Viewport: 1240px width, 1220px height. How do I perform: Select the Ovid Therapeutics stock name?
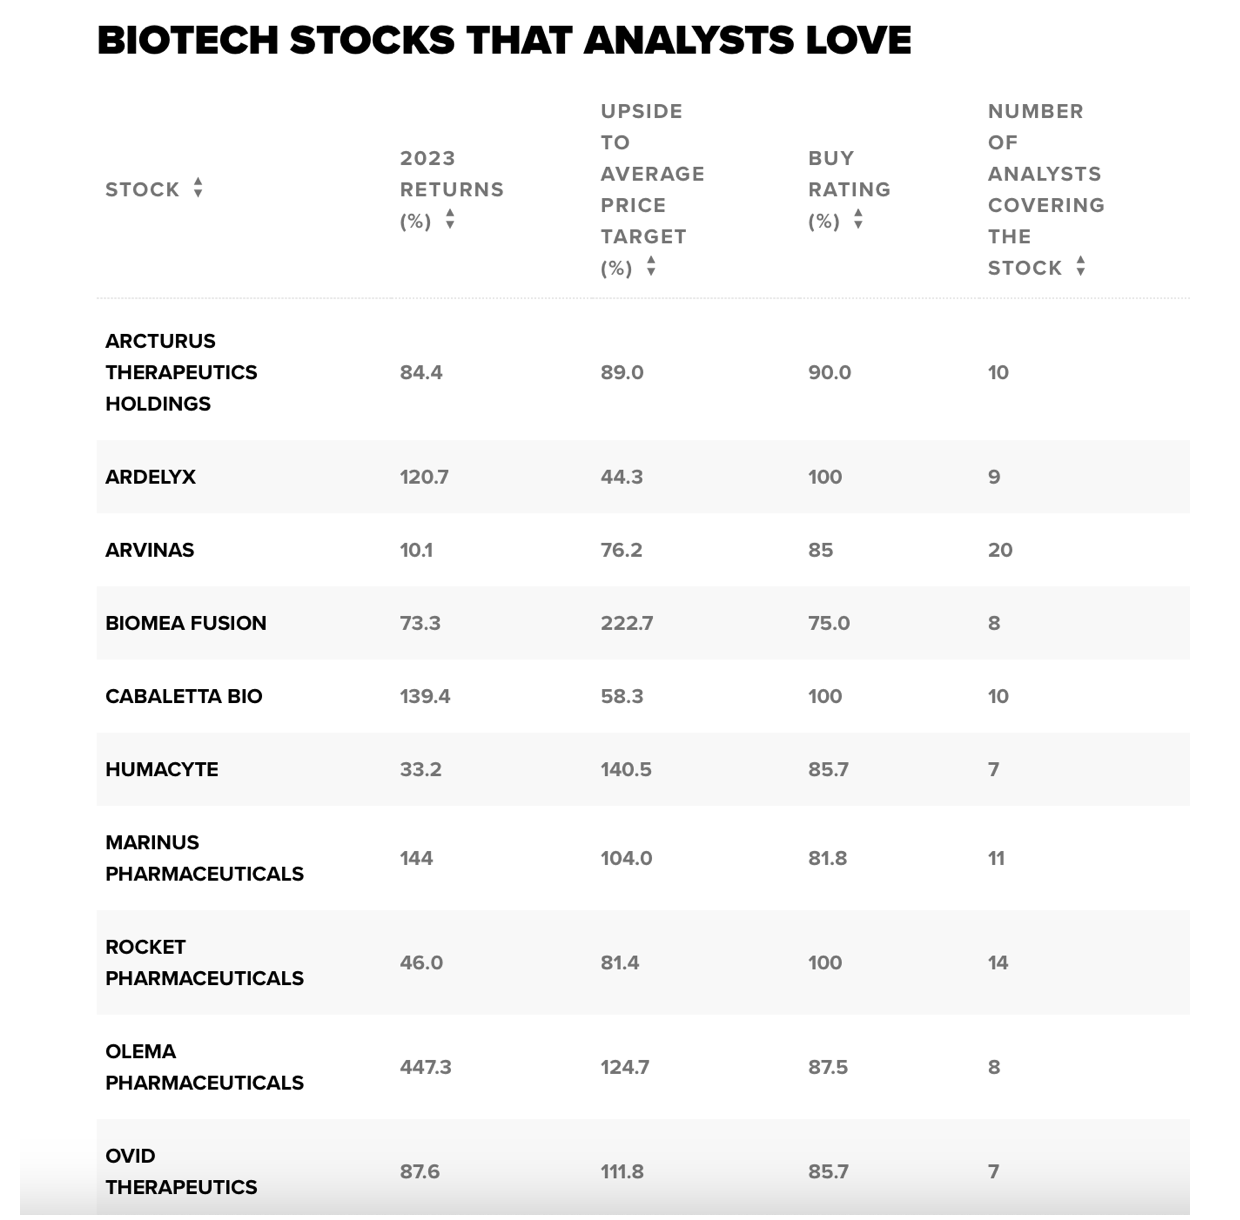tap(181, 1171)
